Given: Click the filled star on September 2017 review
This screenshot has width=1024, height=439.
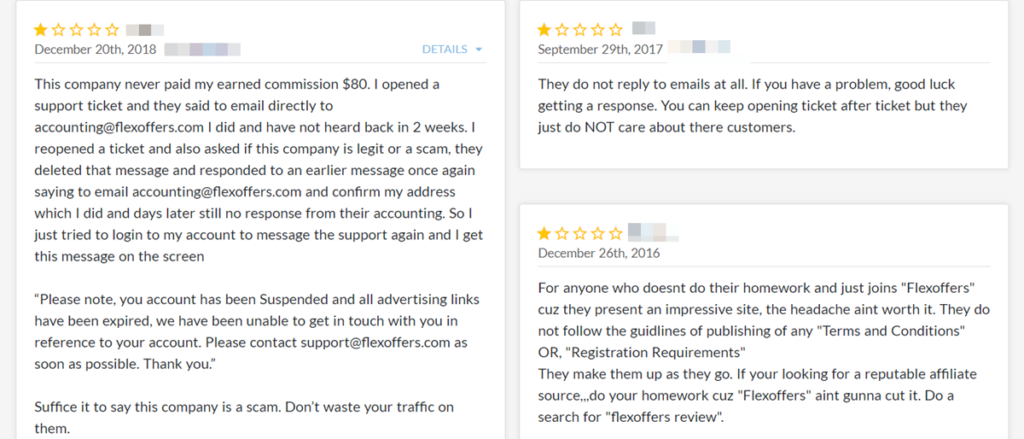Looking at the screenshot, I should pyautogui.click(x=546, y=29).
